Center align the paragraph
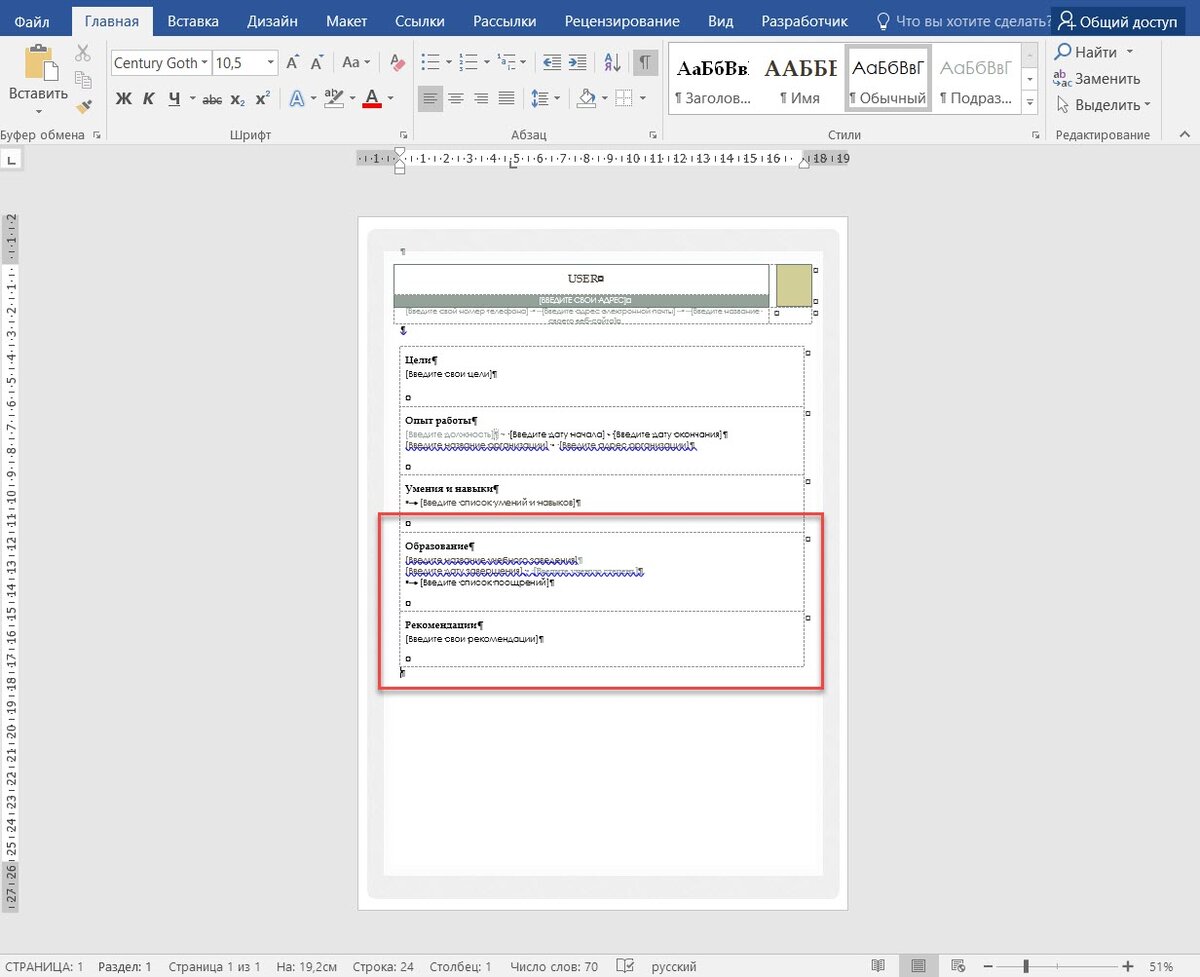 (456, 98)
